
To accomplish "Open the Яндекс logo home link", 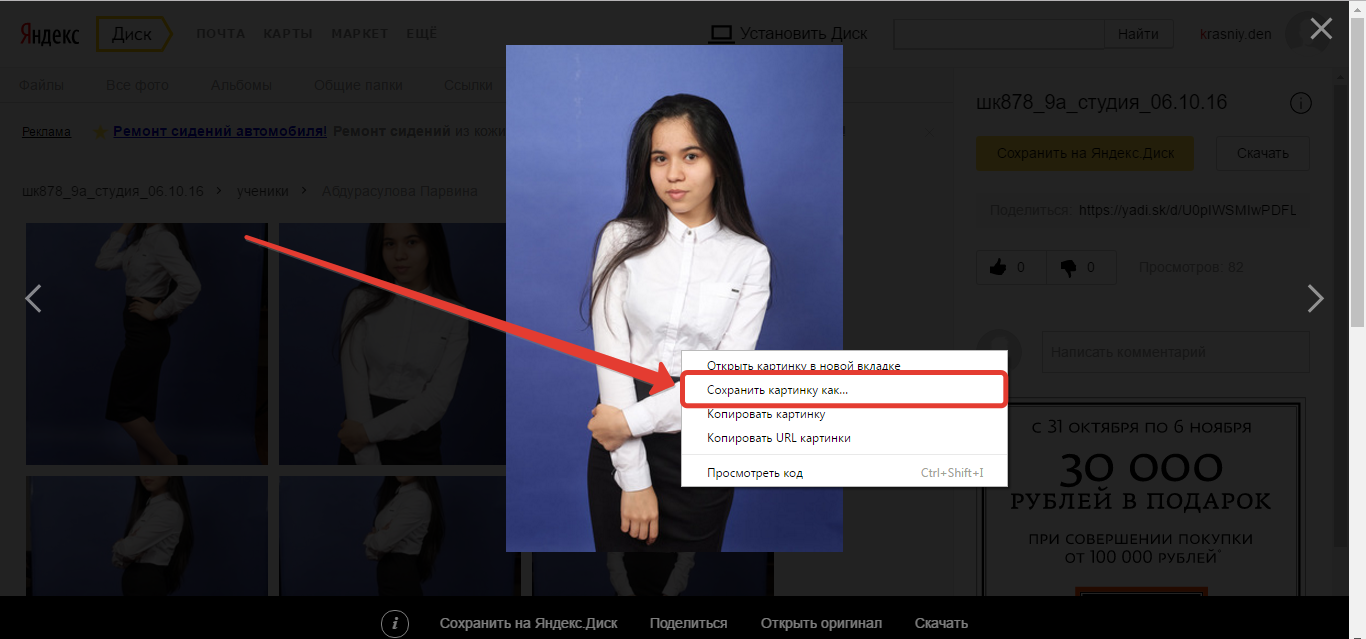I will pos(51,34).
